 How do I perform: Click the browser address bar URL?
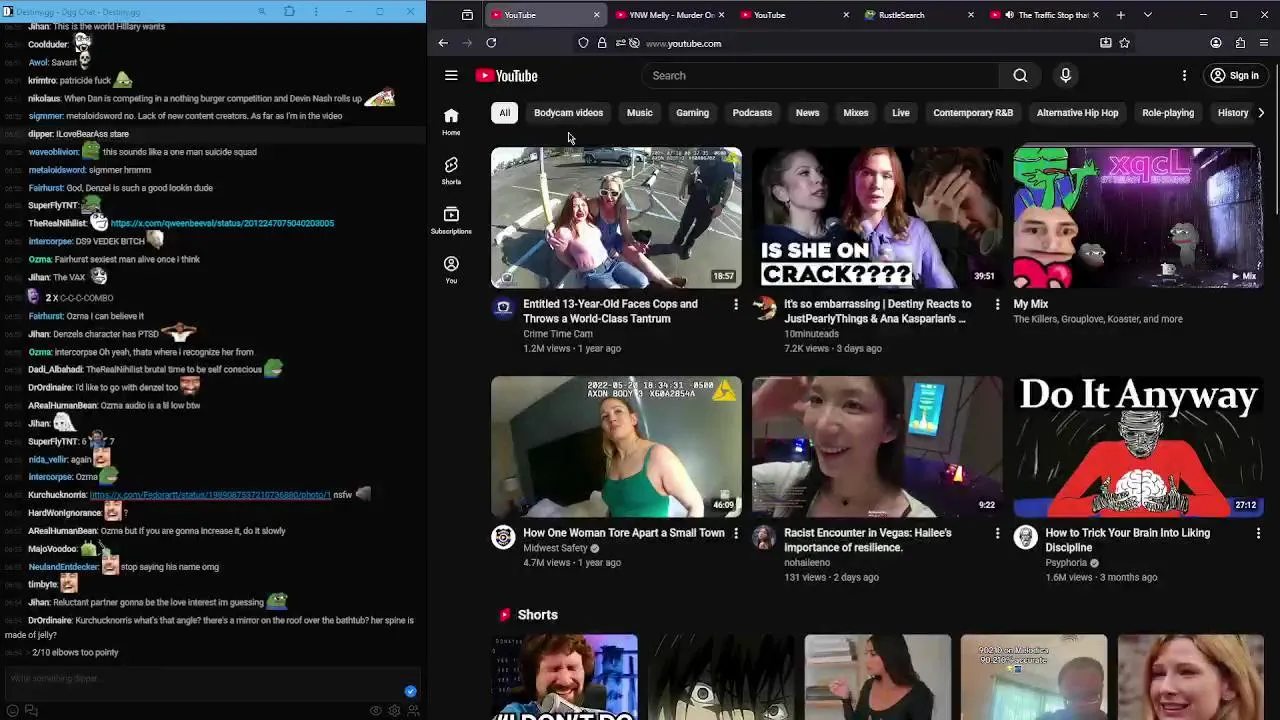click(x=683, y=43)
